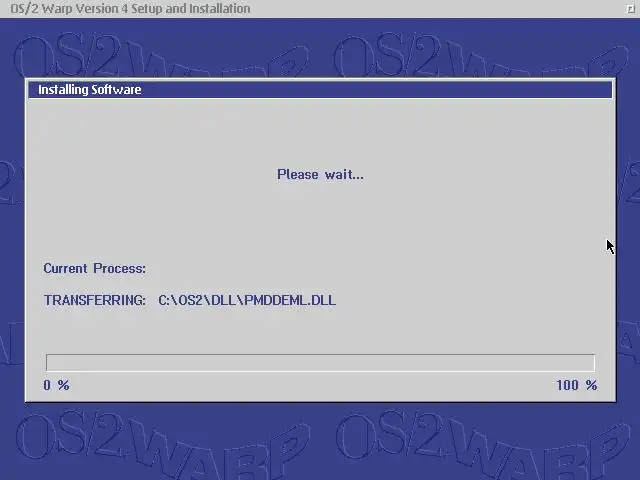The width and height of the screenshot is (640, 480).
Task: Click the 'OS/2 Warp Version 4 Setup and Installation' title
Action: click(x=130, y=9)
